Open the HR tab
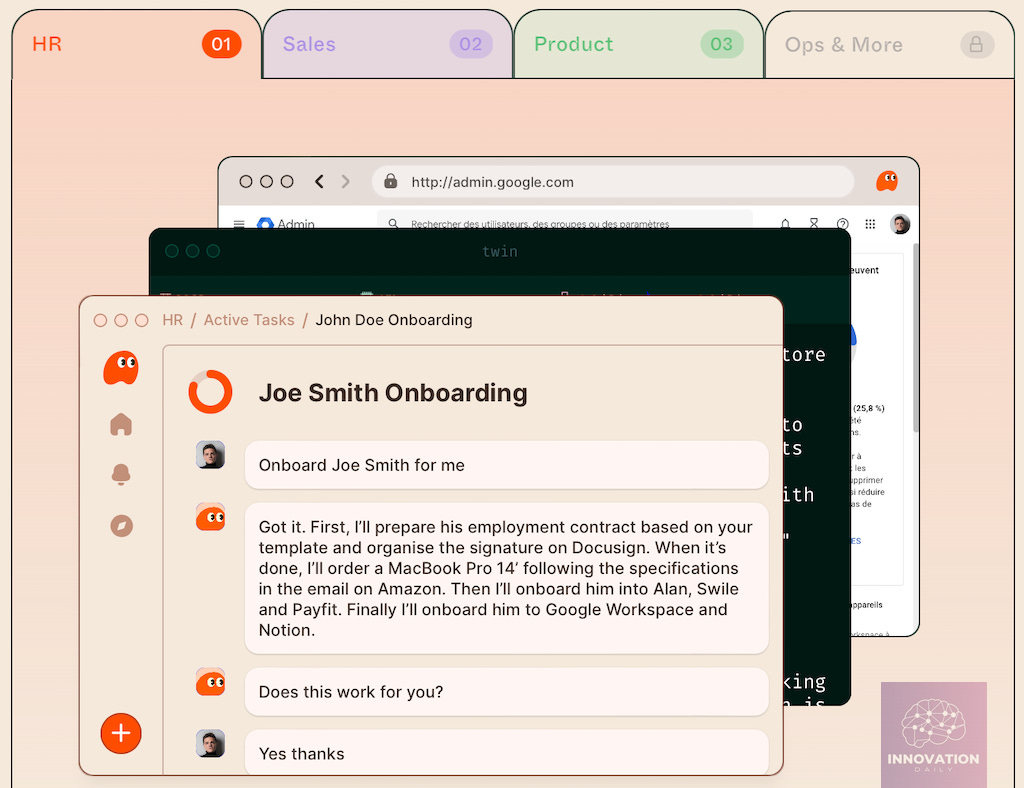Image resolution: width=1024 pixels, height=788 pixels. coord(136,44)
